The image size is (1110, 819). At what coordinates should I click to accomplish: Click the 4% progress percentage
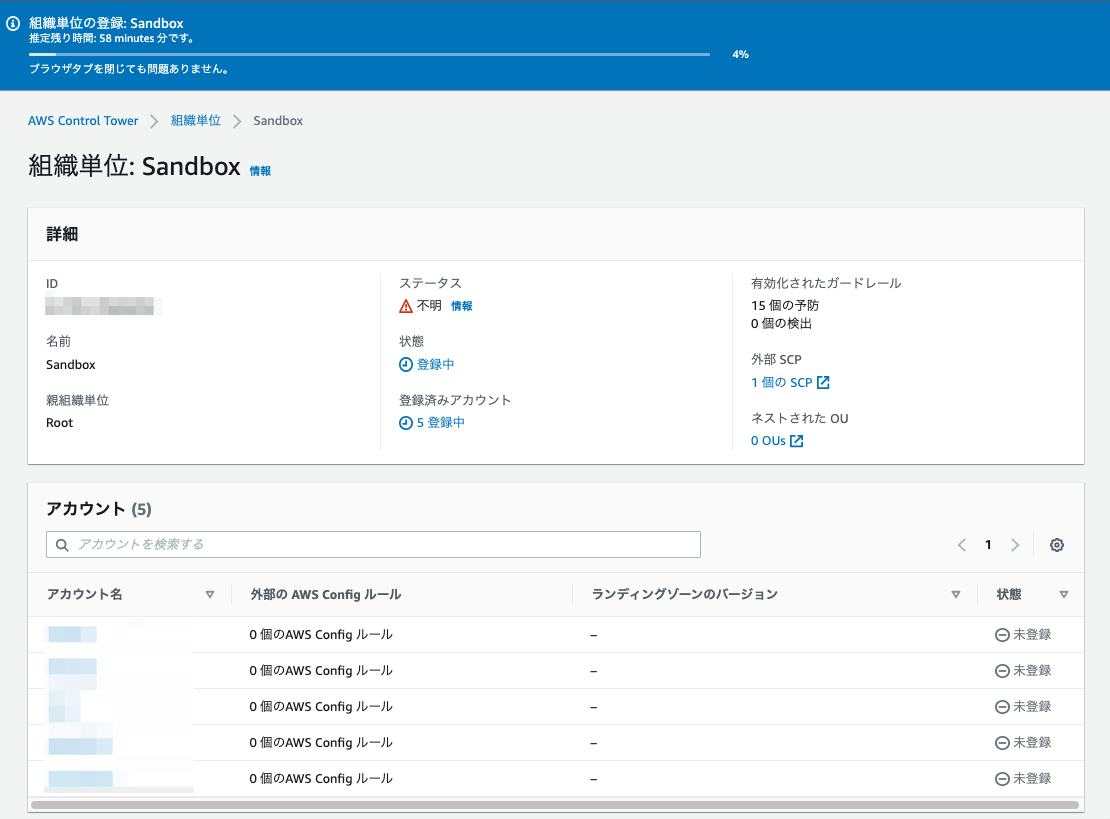[x=740, y=55]
